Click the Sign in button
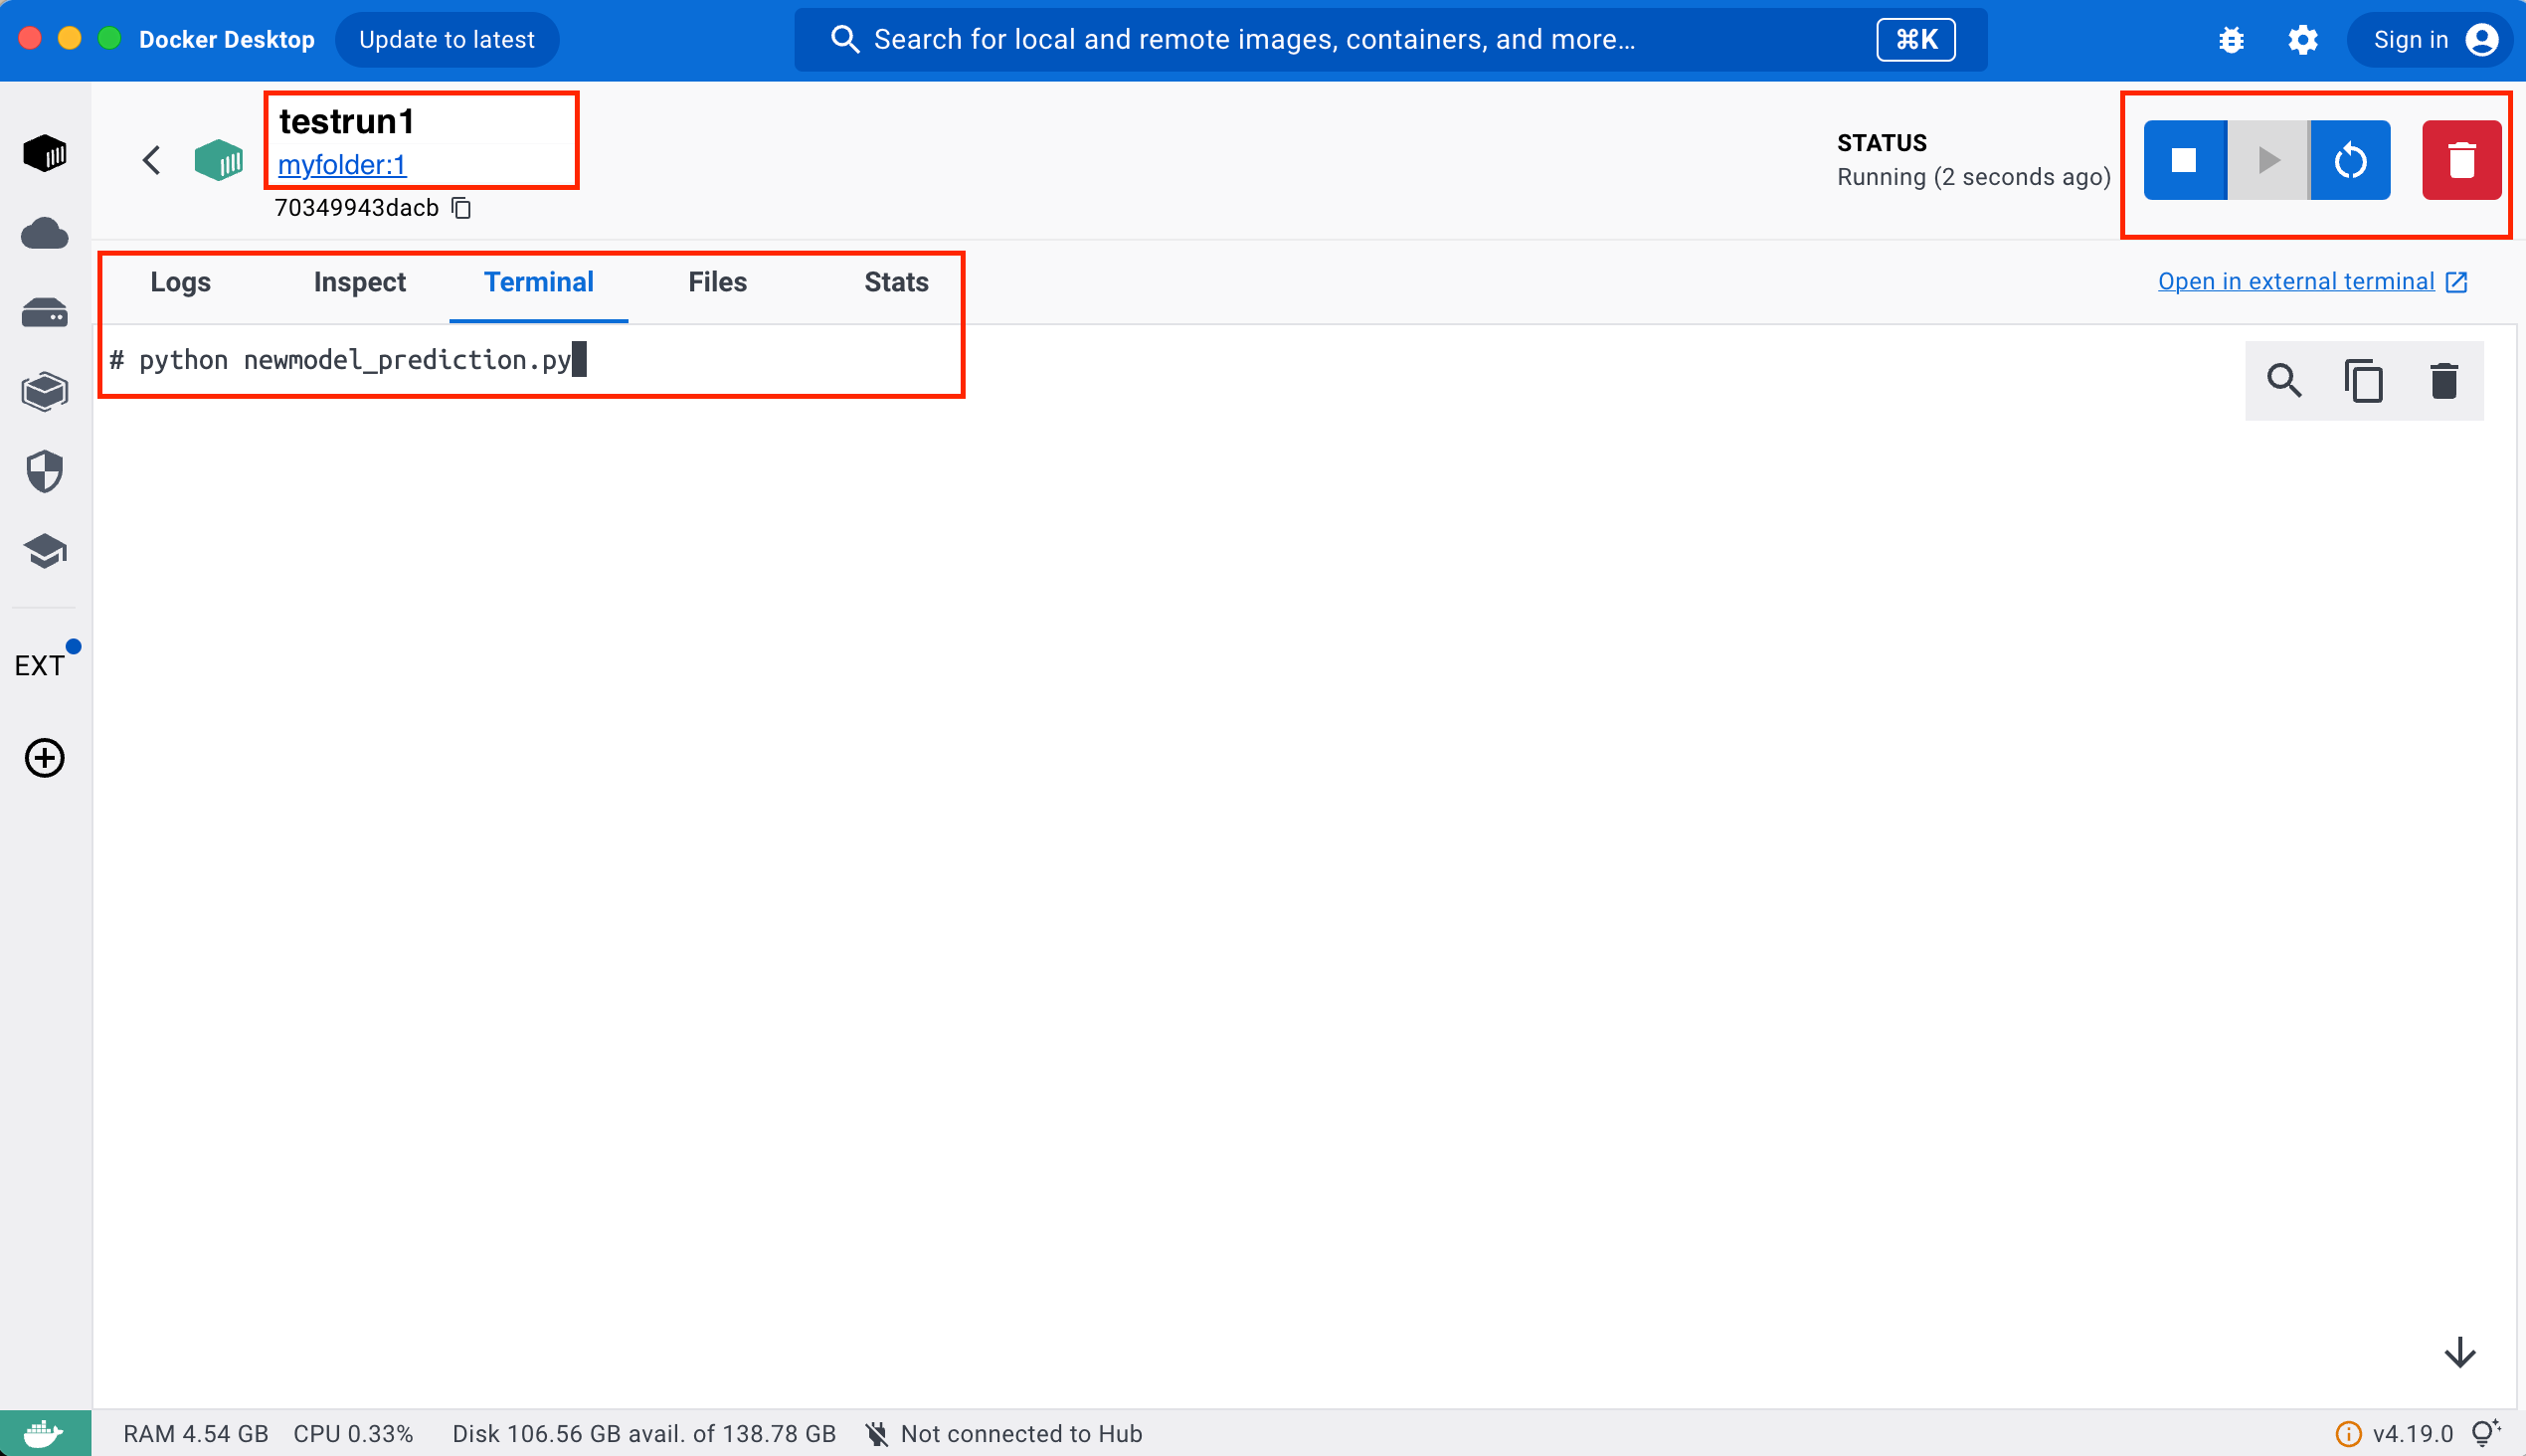 click(2432, 40)
